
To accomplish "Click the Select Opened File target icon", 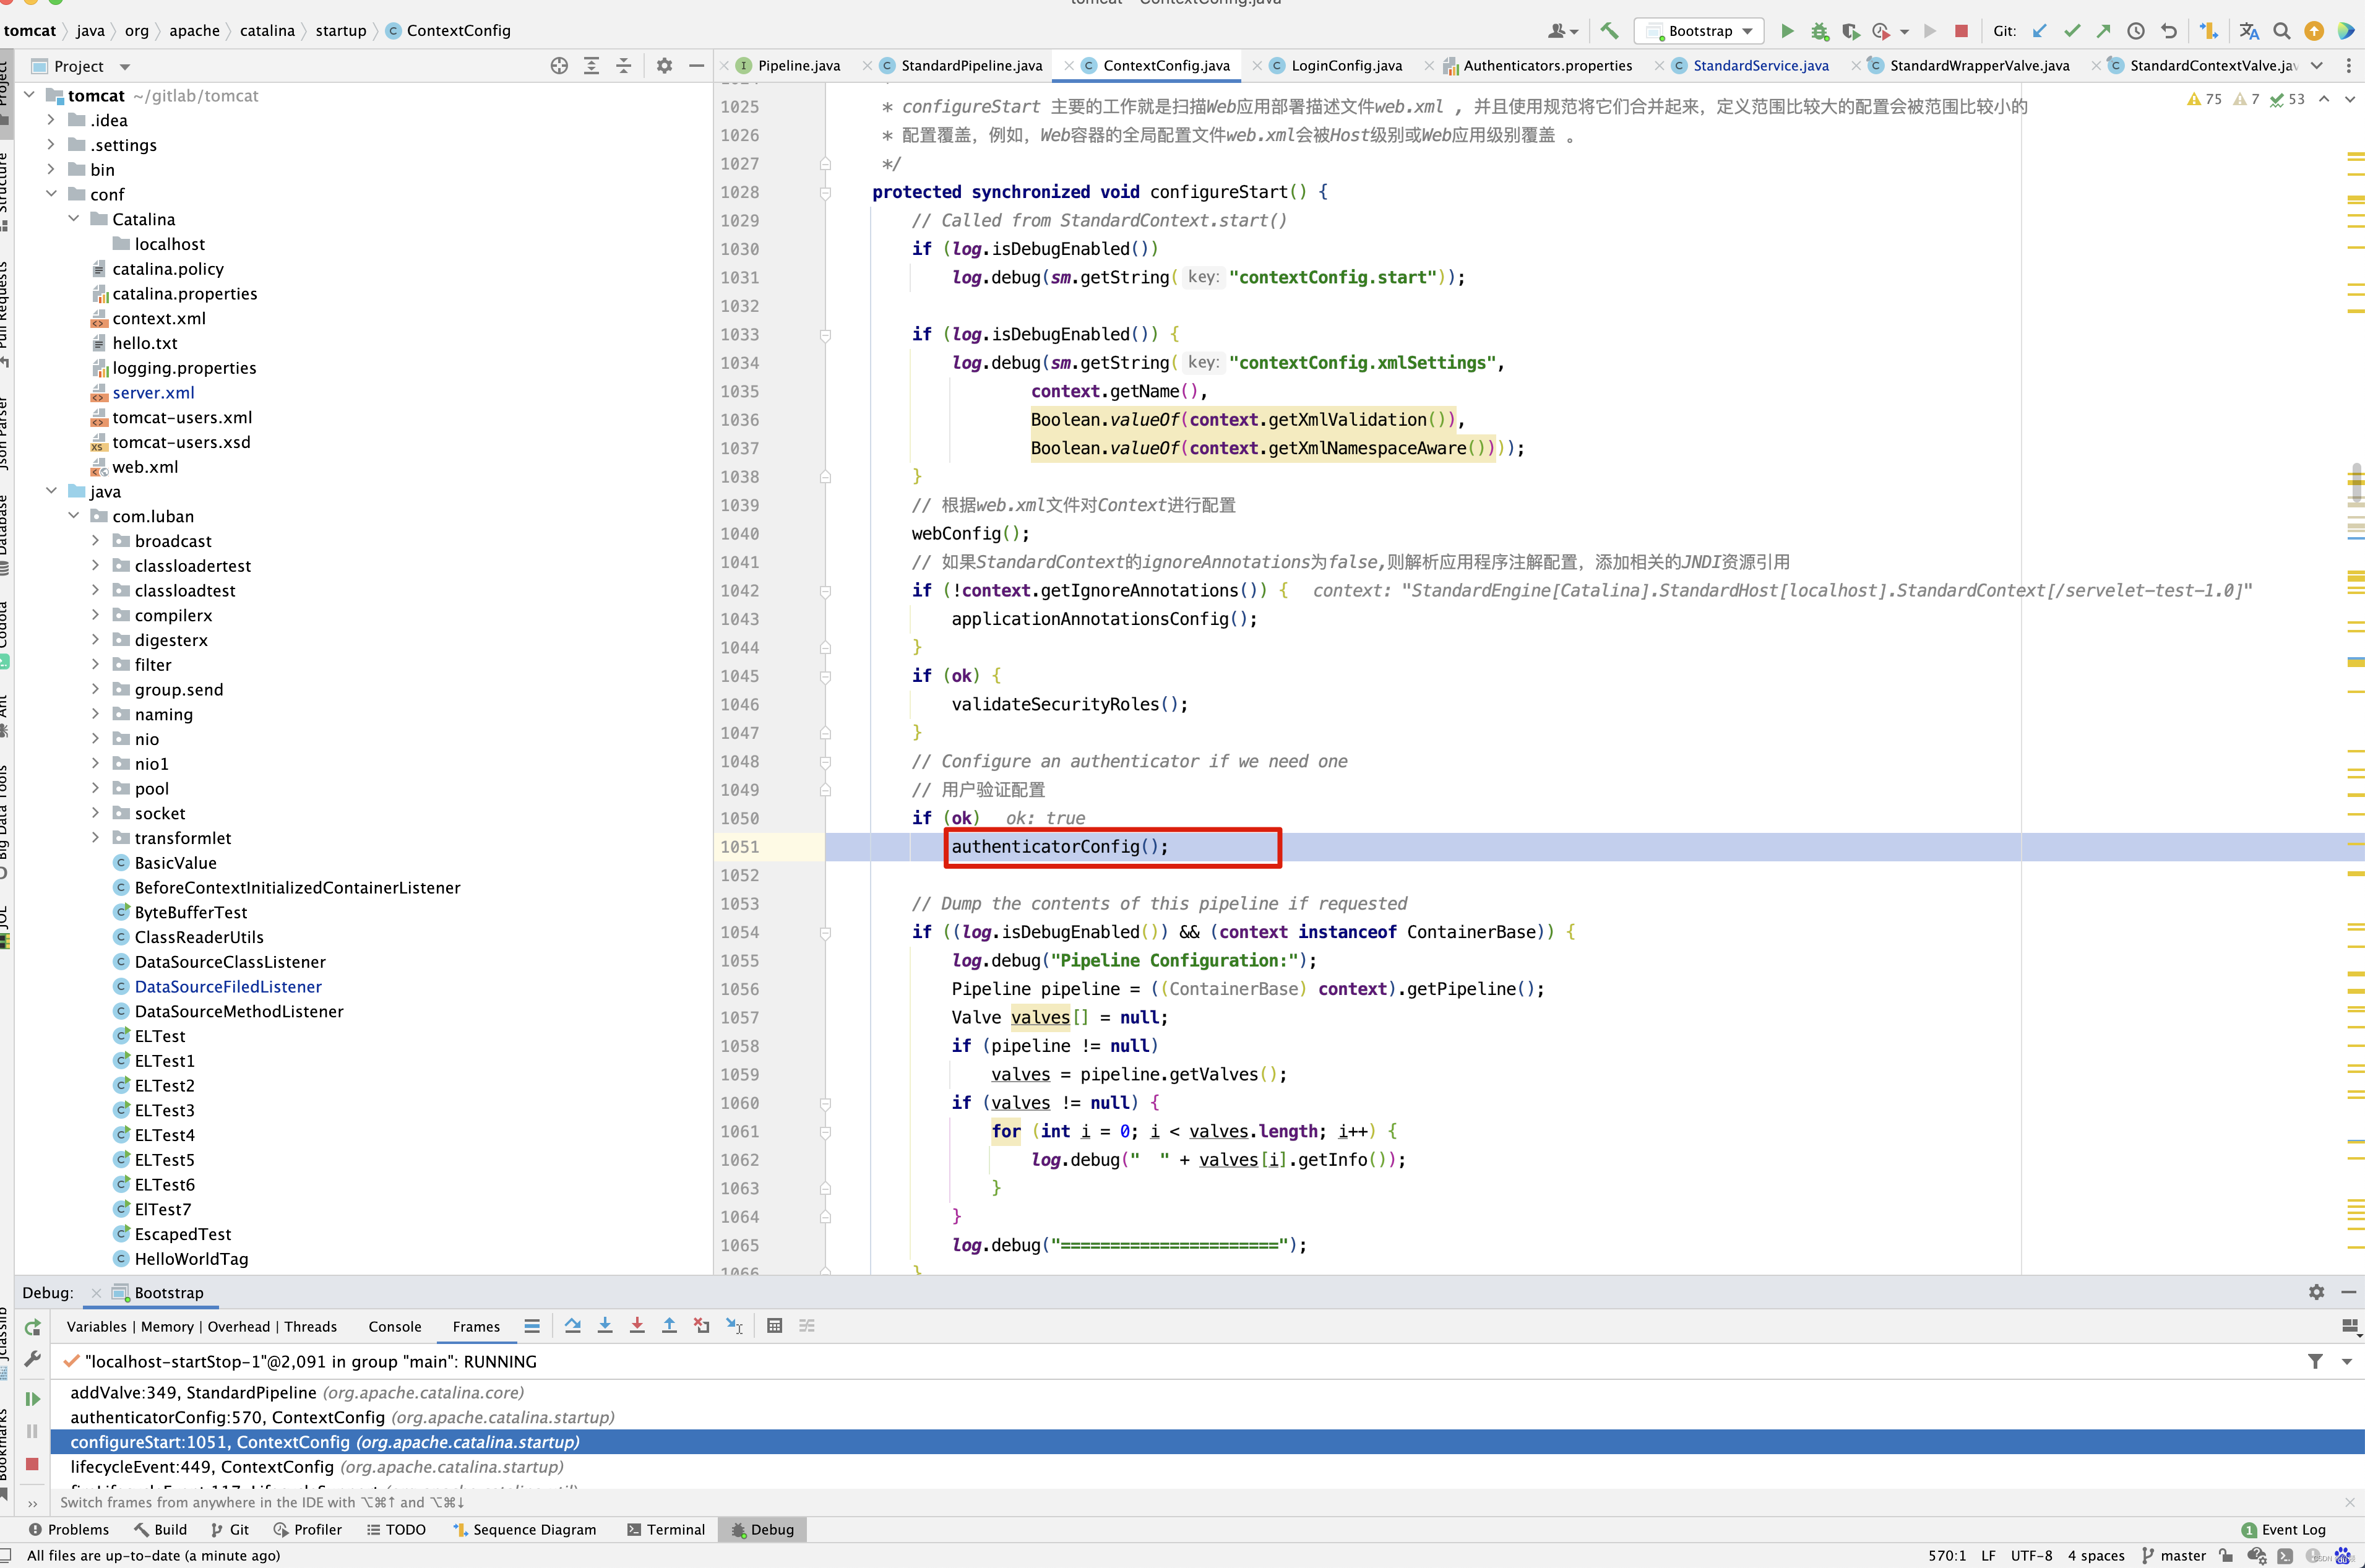I will (559, 66).
